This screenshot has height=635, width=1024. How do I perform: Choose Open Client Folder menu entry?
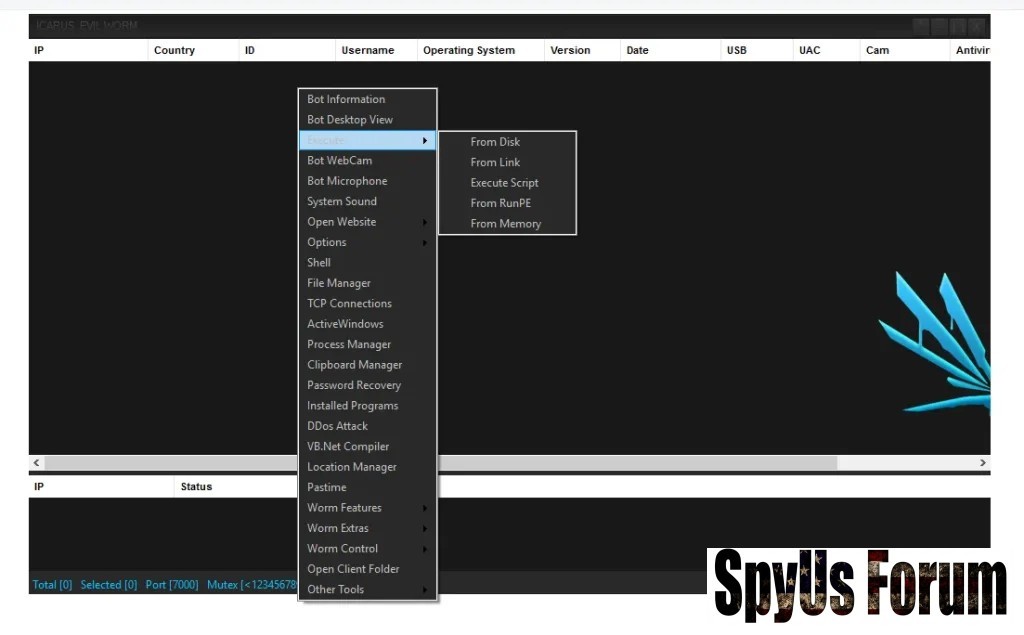pos(353,569)
